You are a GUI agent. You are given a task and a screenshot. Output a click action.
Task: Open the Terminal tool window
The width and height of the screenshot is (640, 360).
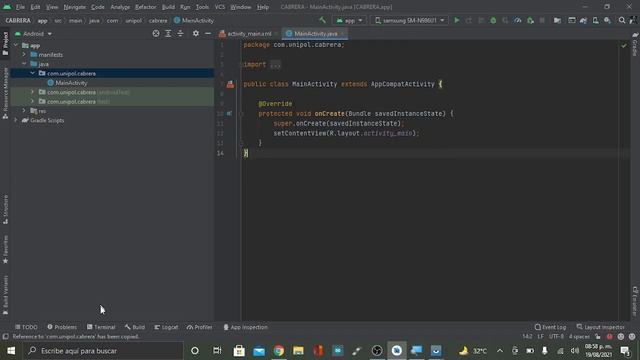click(x=101, y=327)
